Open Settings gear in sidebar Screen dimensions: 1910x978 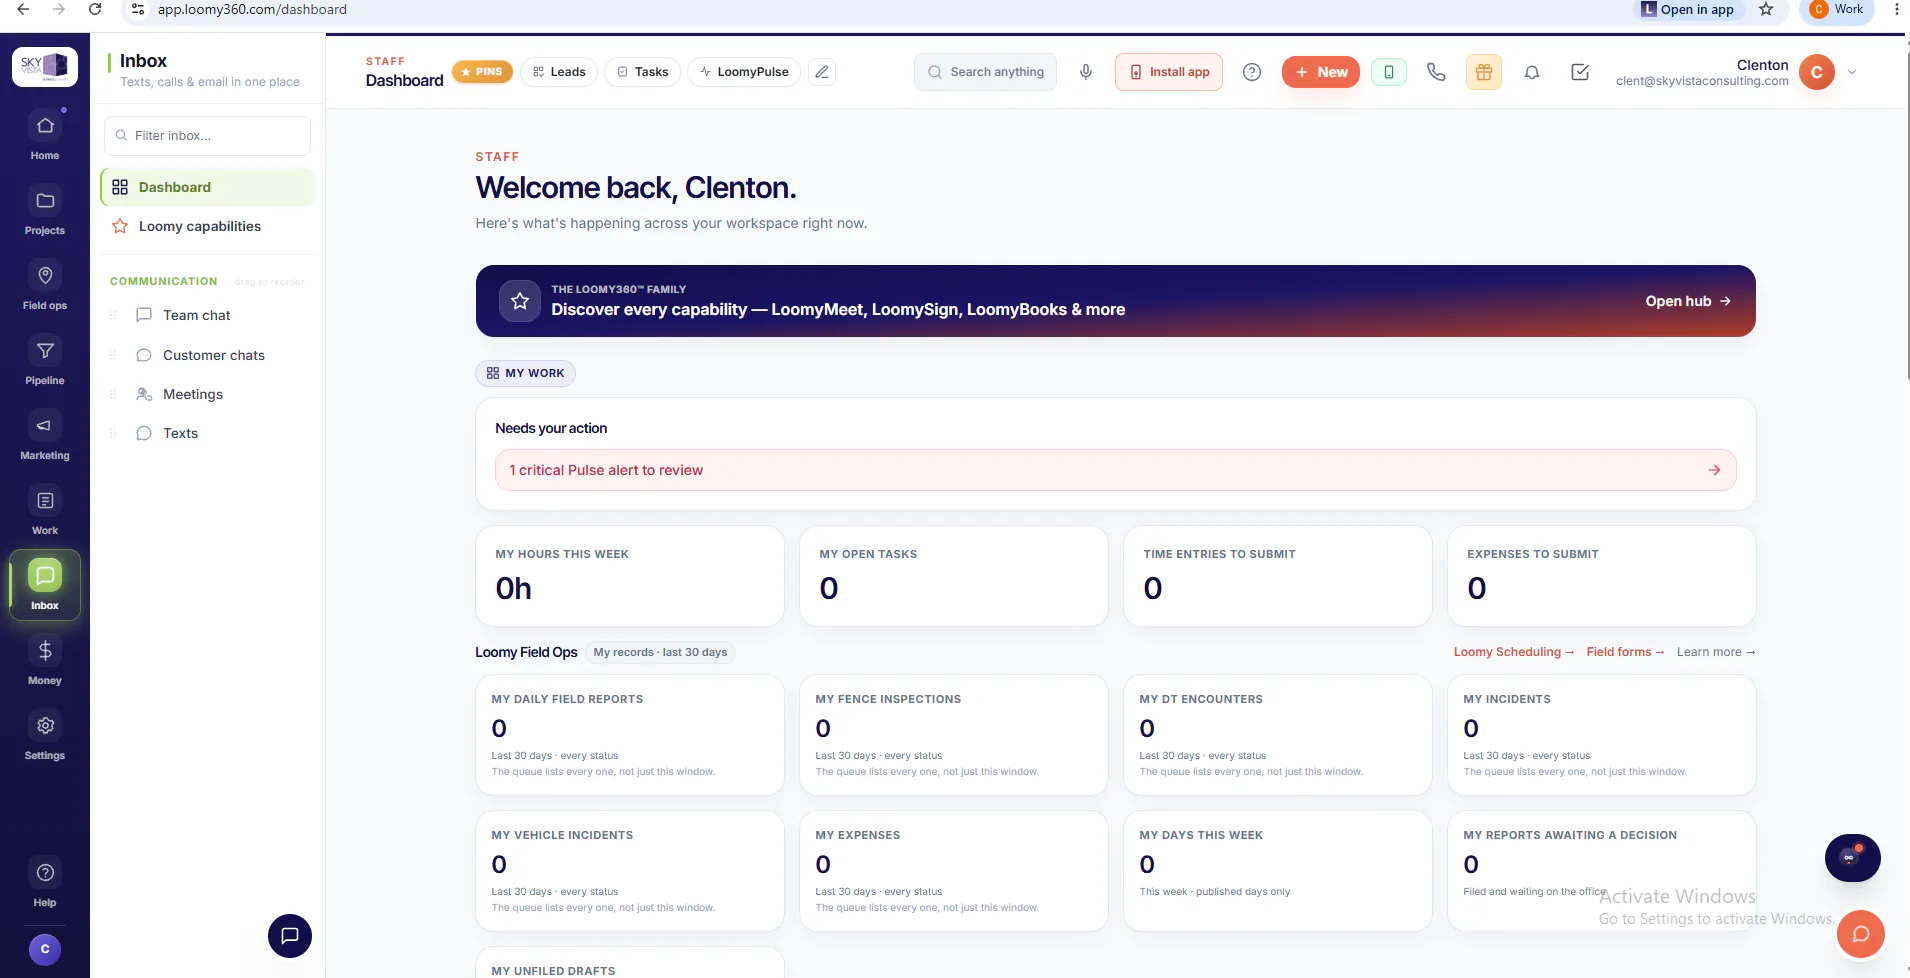point(45,735)
